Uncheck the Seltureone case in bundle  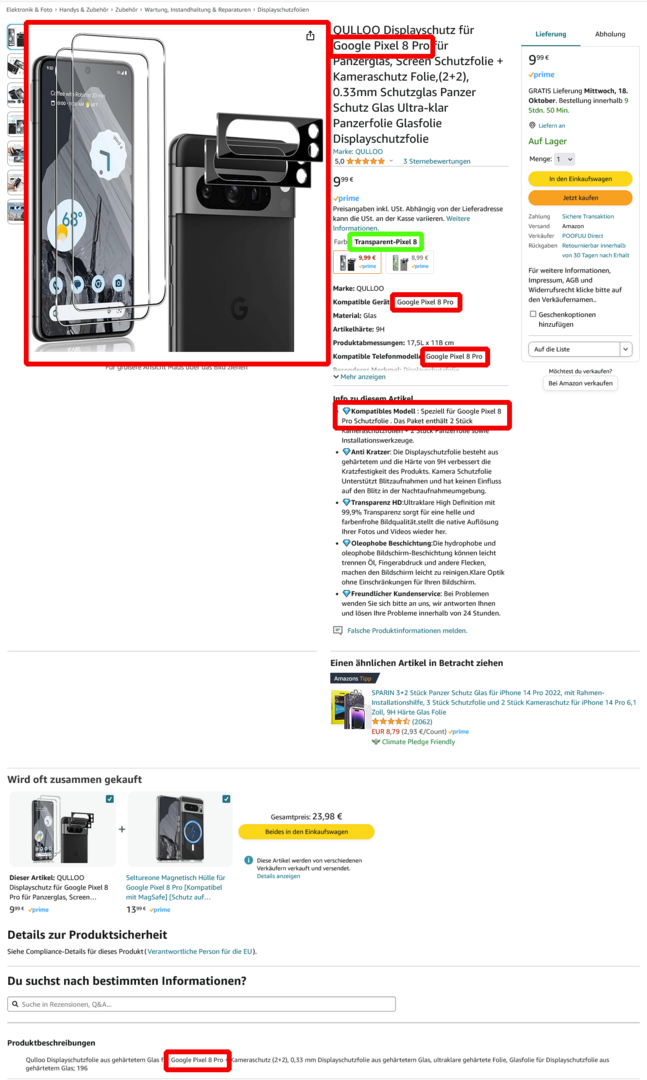point(226,799)
